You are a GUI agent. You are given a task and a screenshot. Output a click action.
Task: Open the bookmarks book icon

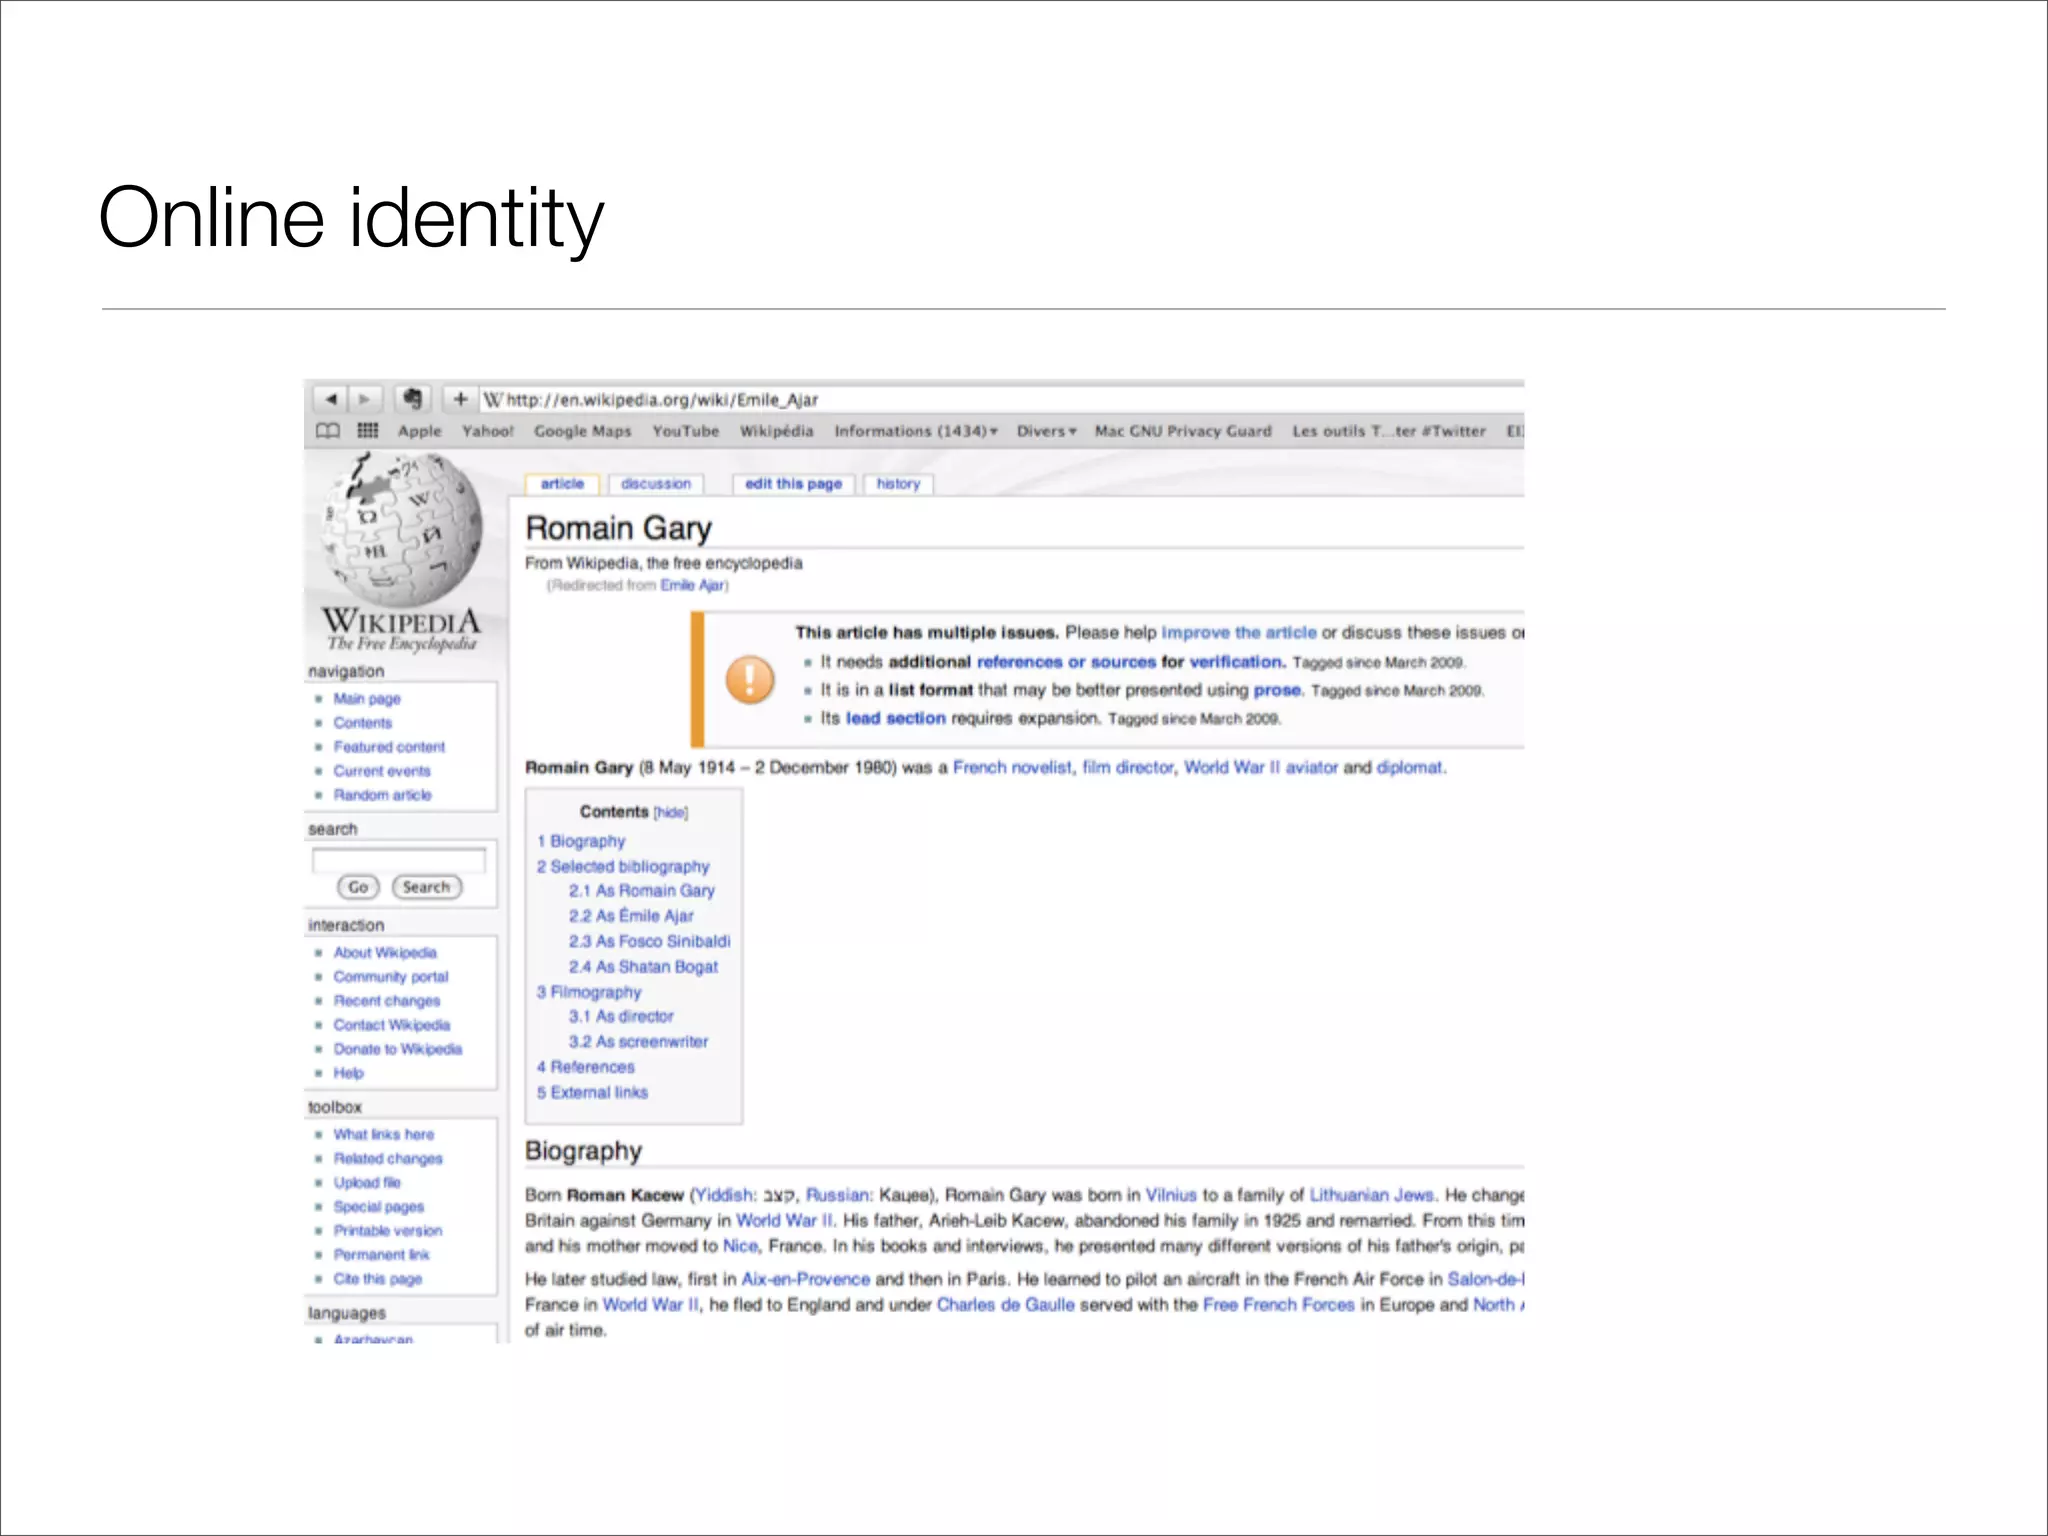click(328, 431)
